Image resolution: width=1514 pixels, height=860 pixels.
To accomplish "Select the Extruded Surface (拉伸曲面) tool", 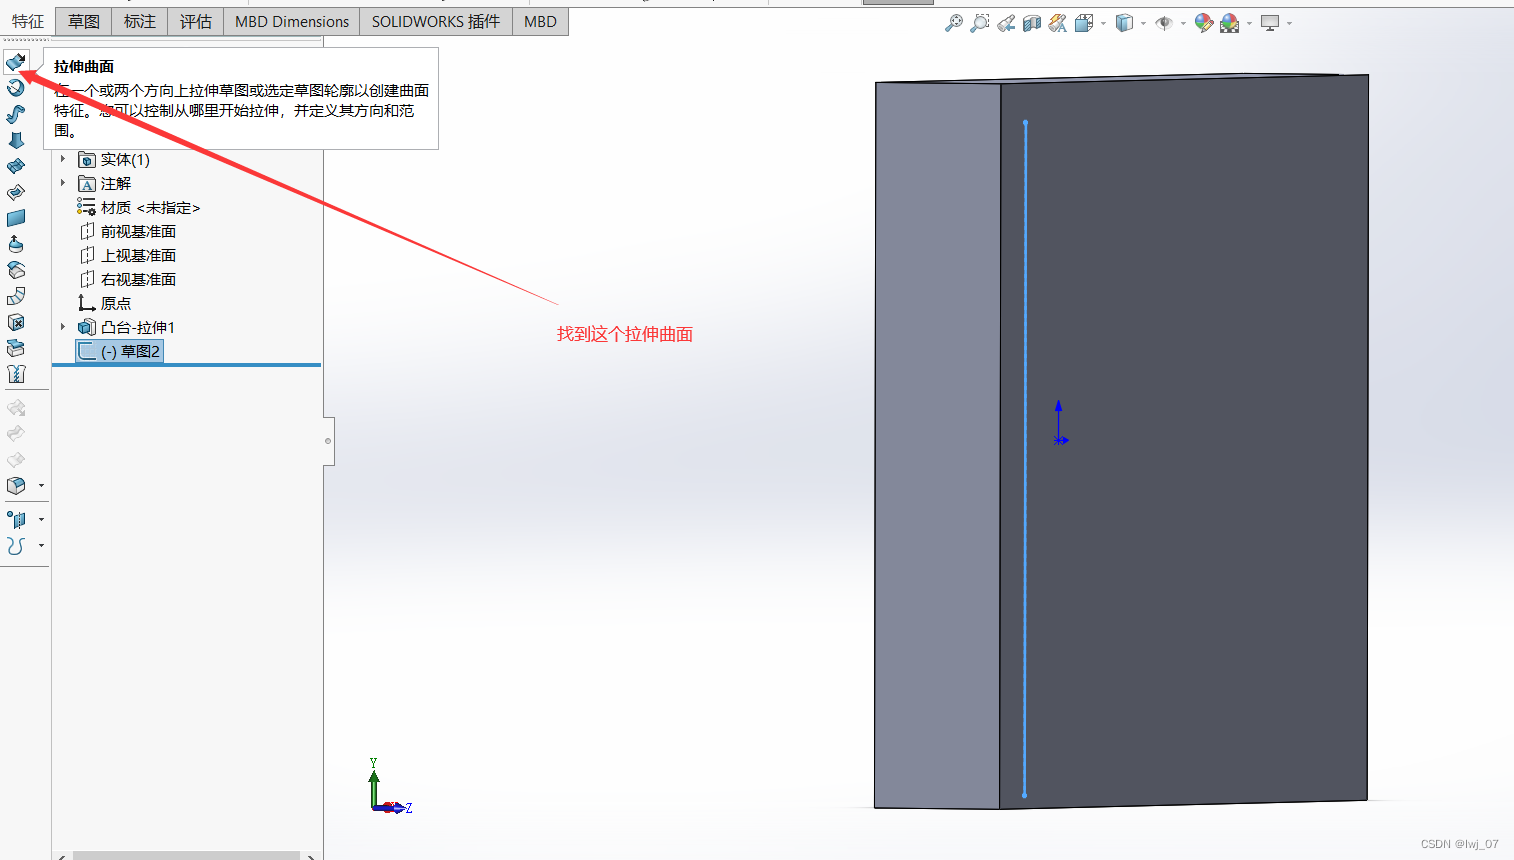I will pos(16,62).
